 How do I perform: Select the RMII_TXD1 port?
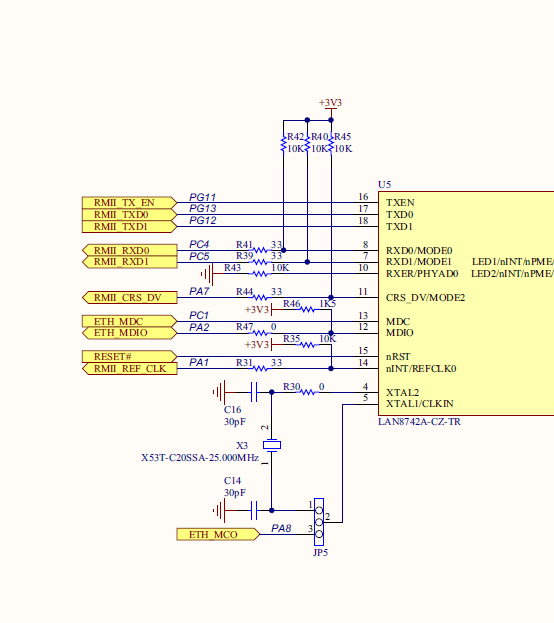point(129,226)
